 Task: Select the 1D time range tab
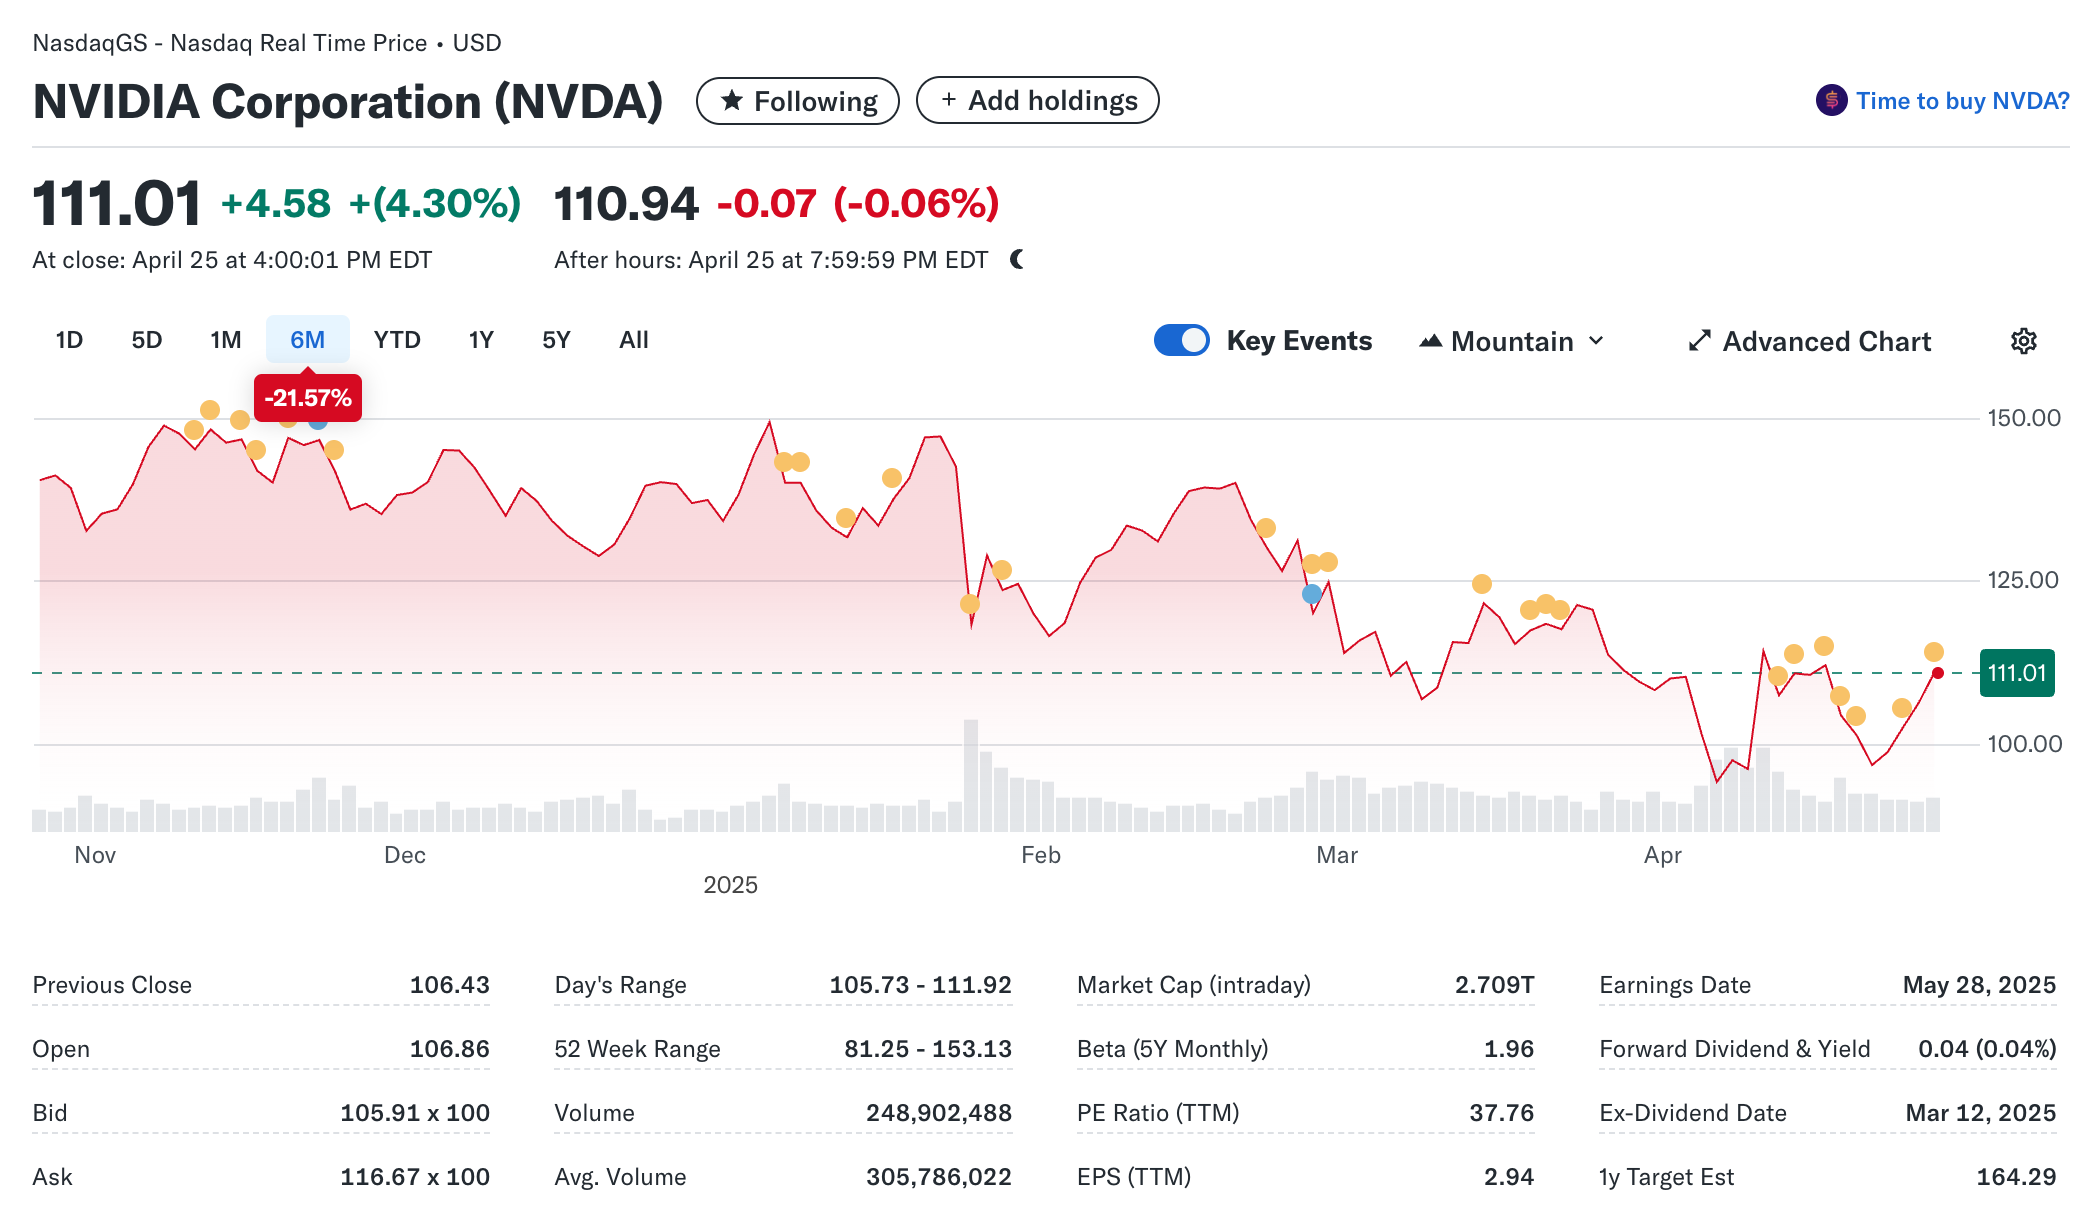[x=69, y=340]
